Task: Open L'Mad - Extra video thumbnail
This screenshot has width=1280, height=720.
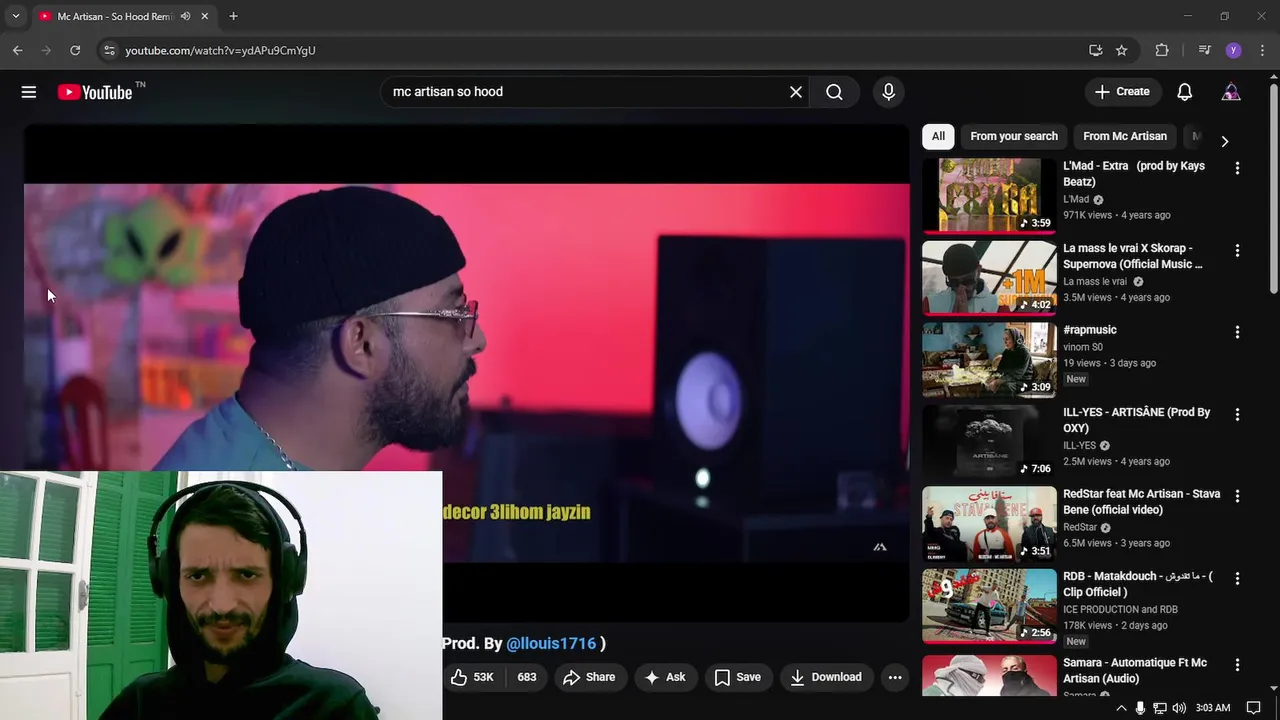Action: (989, 195)
